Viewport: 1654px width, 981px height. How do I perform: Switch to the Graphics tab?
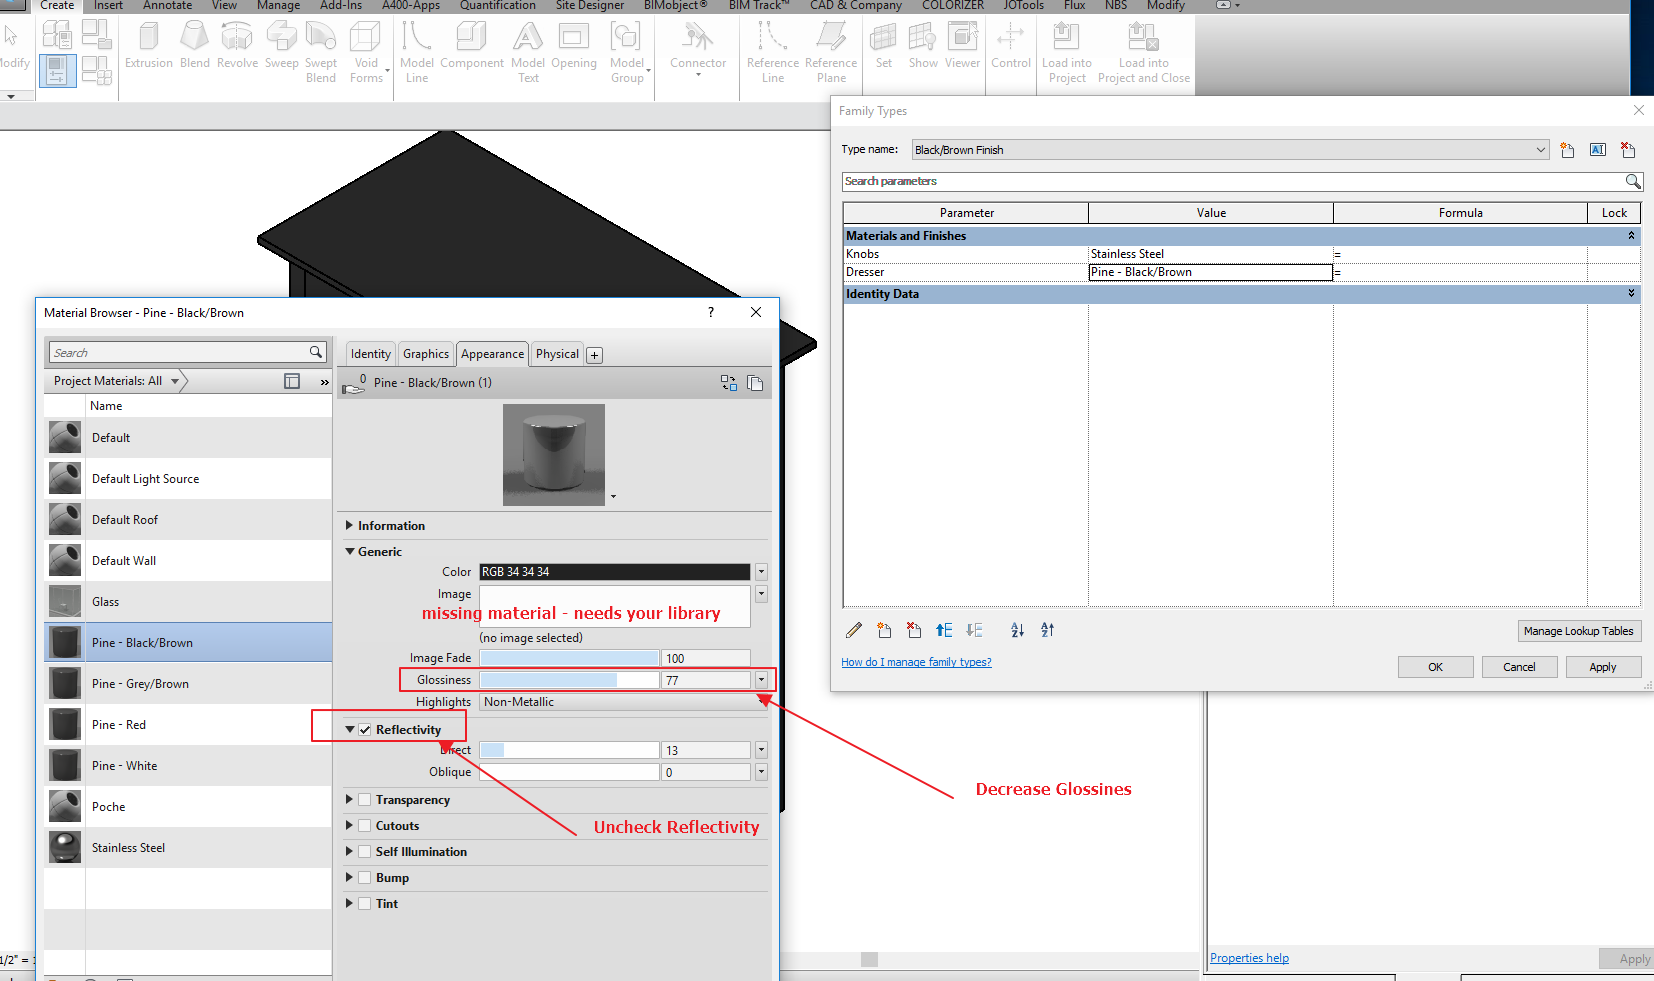point(425,354)
